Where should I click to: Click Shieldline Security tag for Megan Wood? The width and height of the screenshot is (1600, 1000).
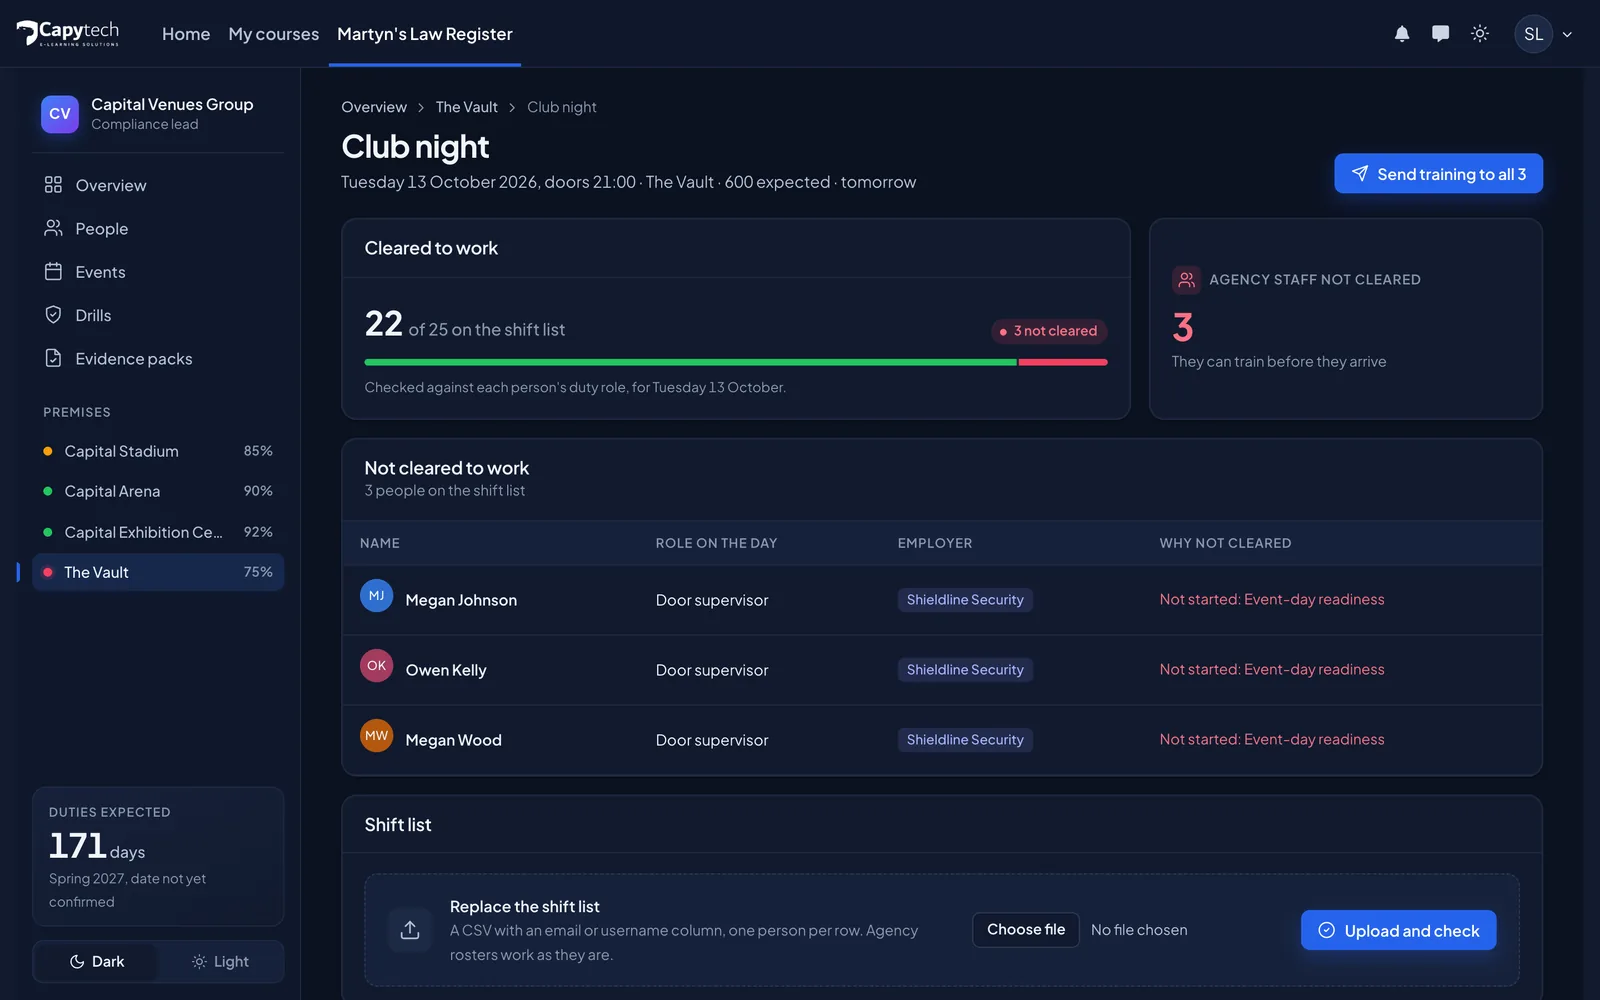coord(965,740)
